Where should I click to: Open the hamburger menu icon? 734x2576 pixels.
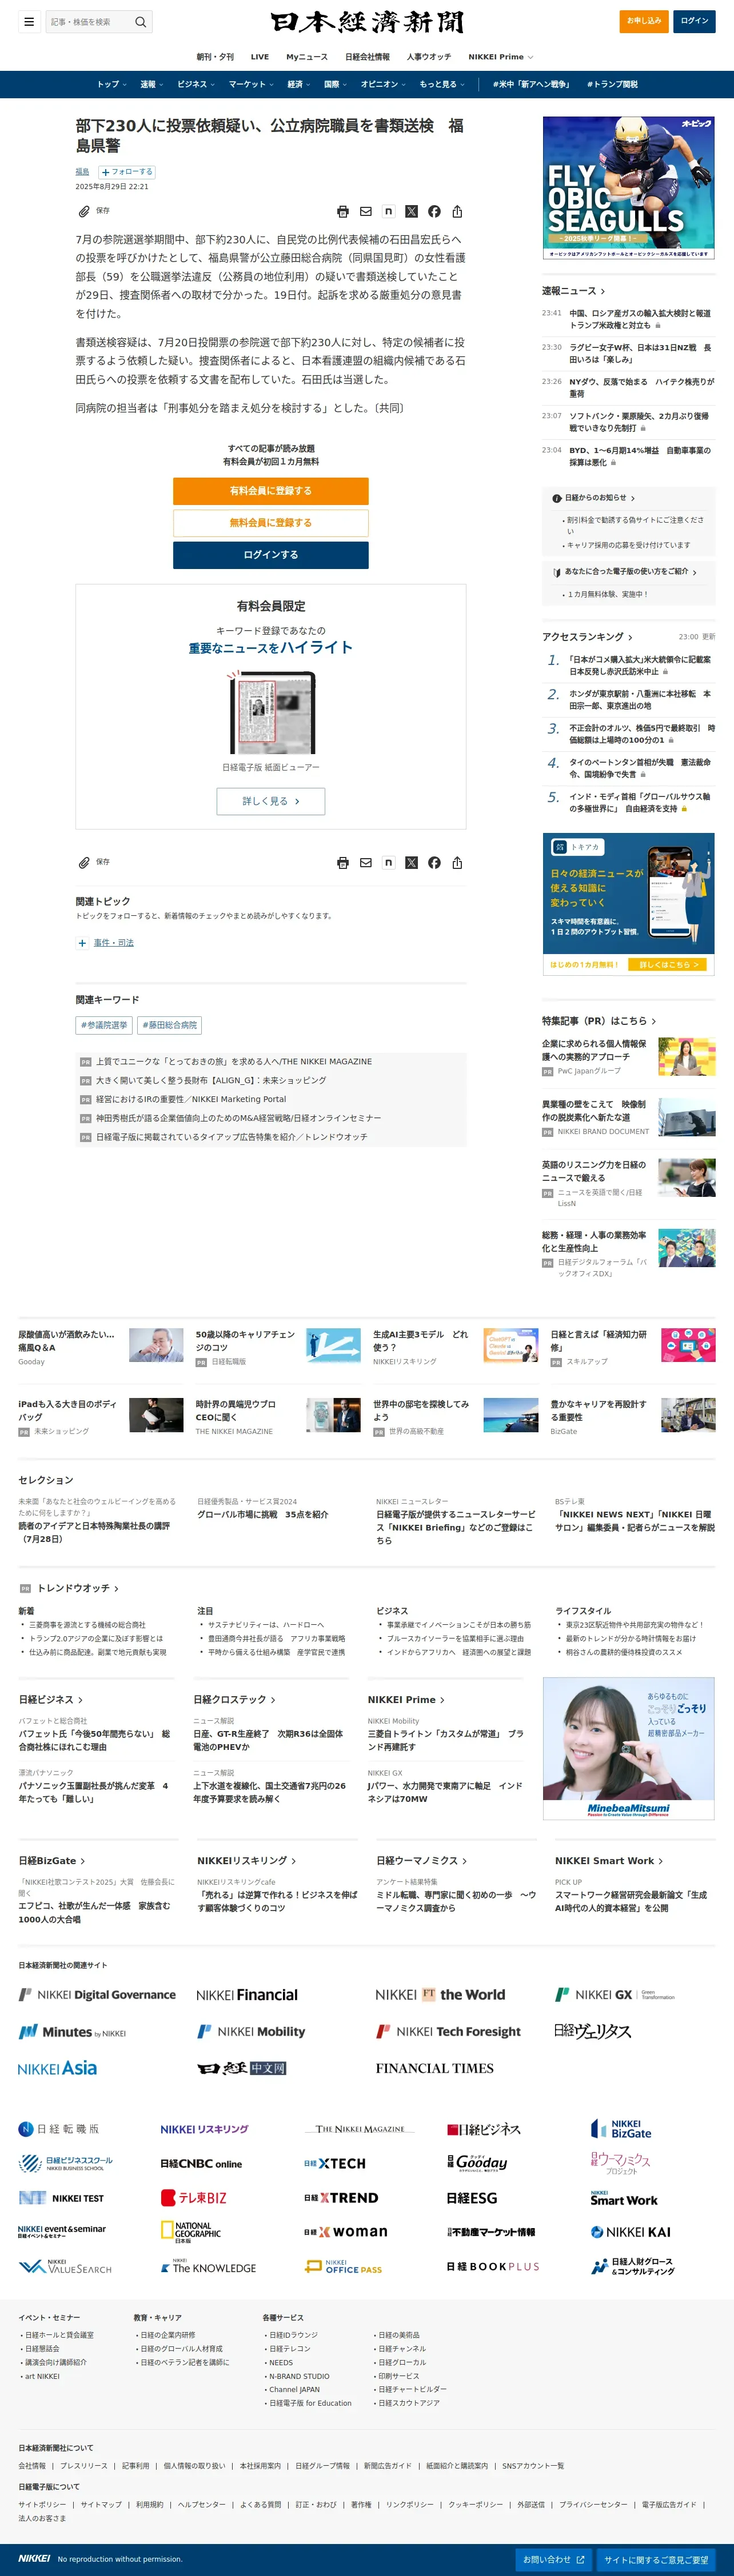click(29, 21)
